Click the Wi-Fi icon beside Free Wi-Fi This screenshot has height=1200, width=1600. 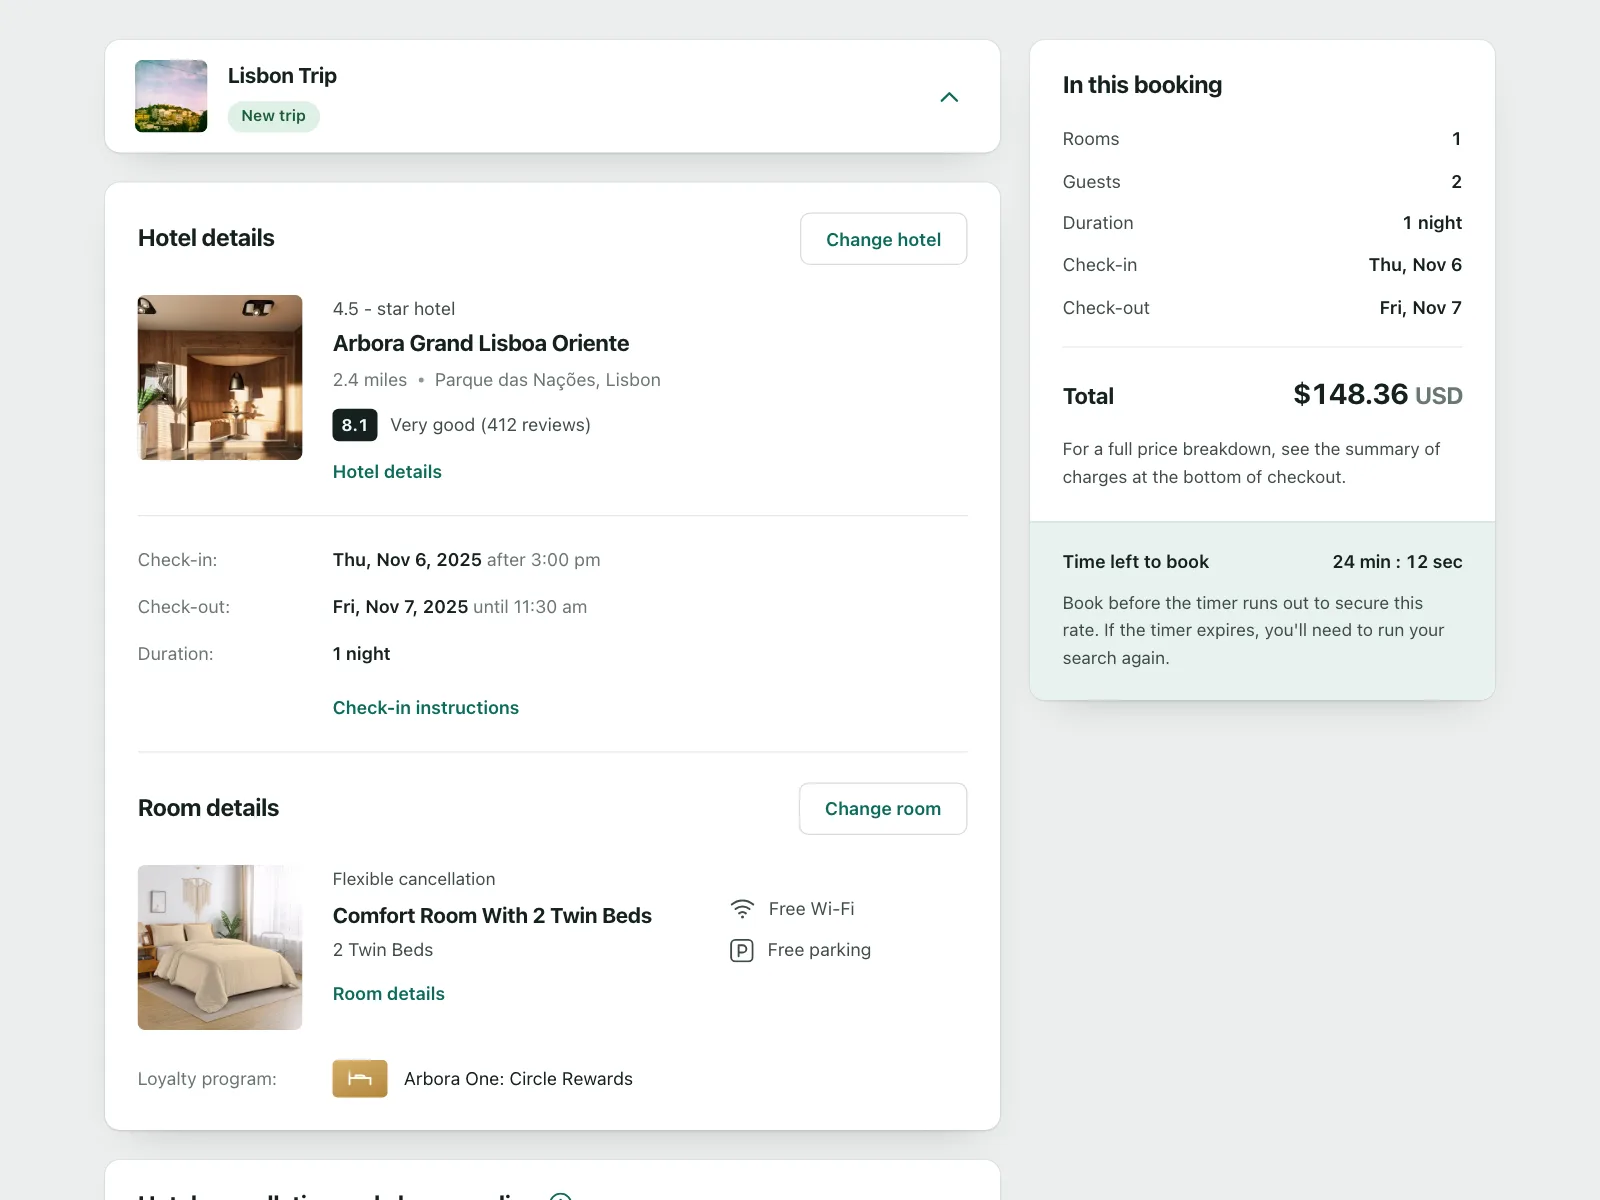[x=742, y=909]
